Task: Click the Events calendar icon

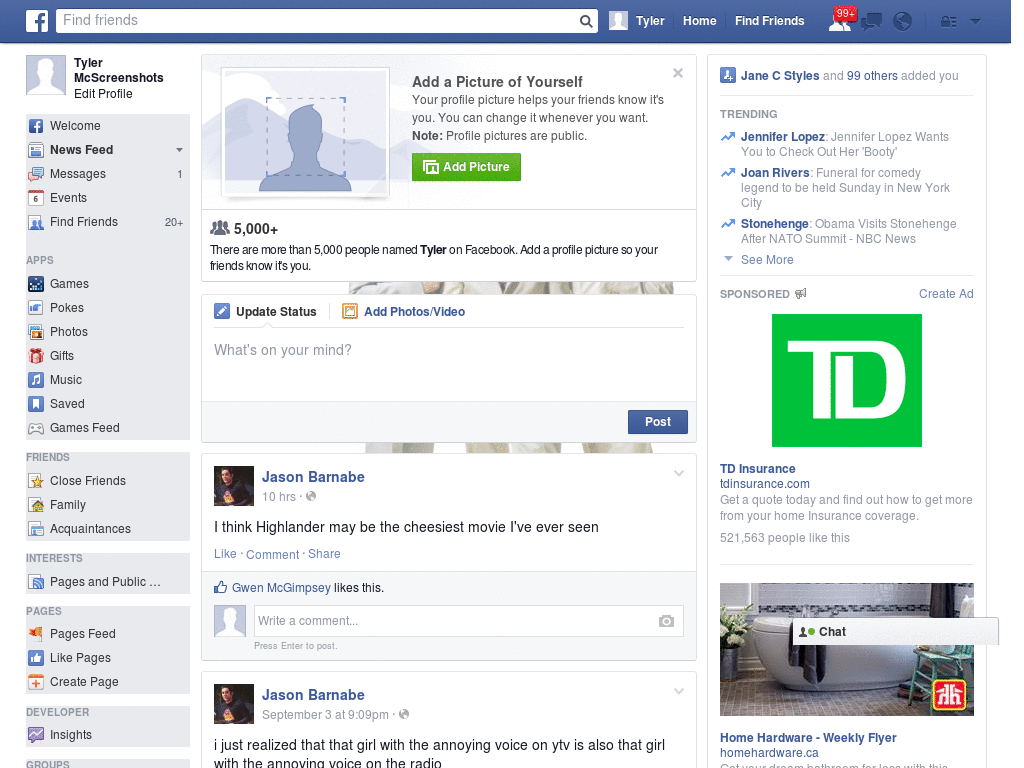Action: (36, 198)
